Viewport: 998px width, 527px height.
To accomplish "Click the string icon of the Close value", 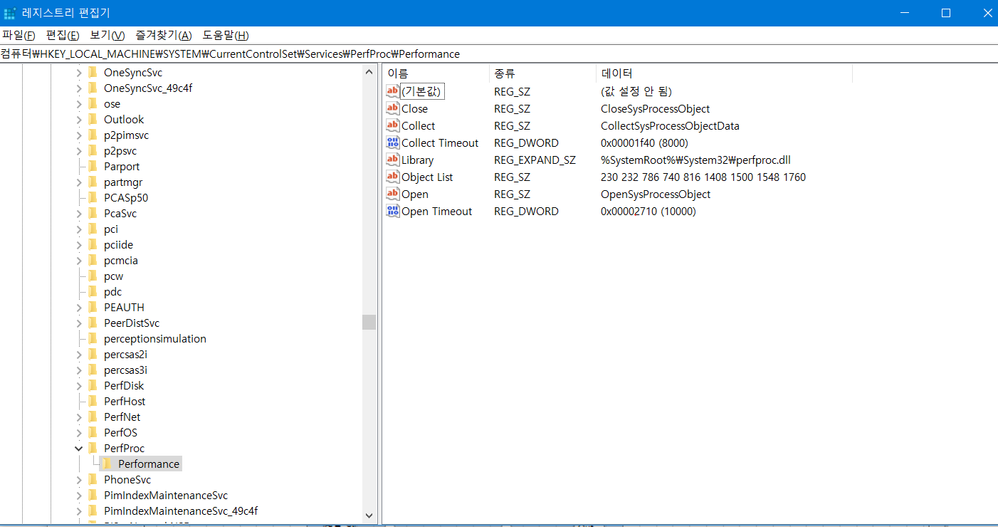I will pos(393,108).
